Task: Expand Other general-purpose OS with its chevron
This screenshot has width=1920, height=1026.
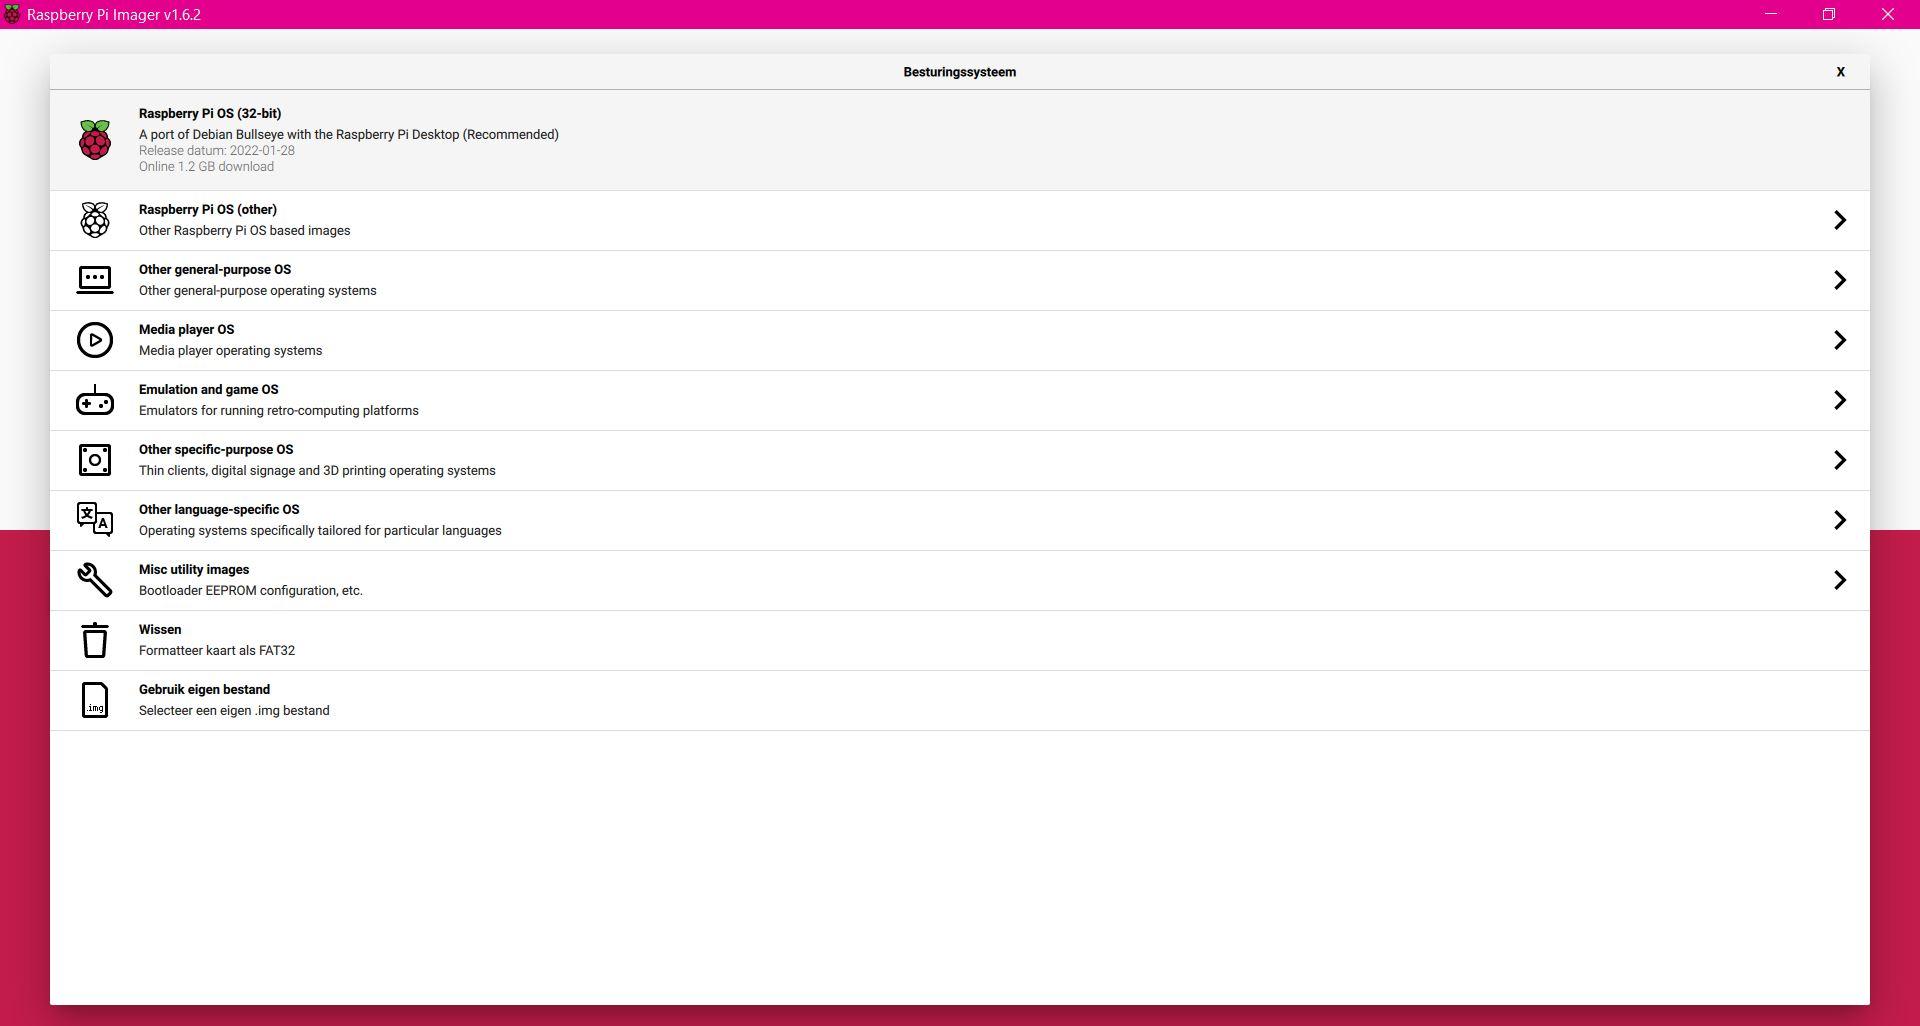Action: (x=1840, y=280)
